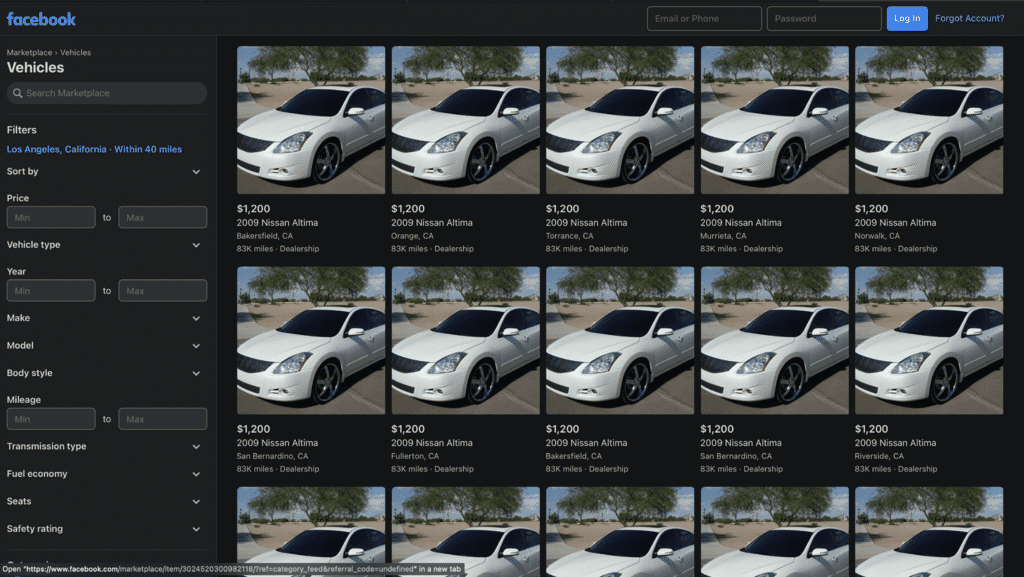Click the Los Angeles, California location link
The width and height of the screenshot is (1024, 577).
55,148
